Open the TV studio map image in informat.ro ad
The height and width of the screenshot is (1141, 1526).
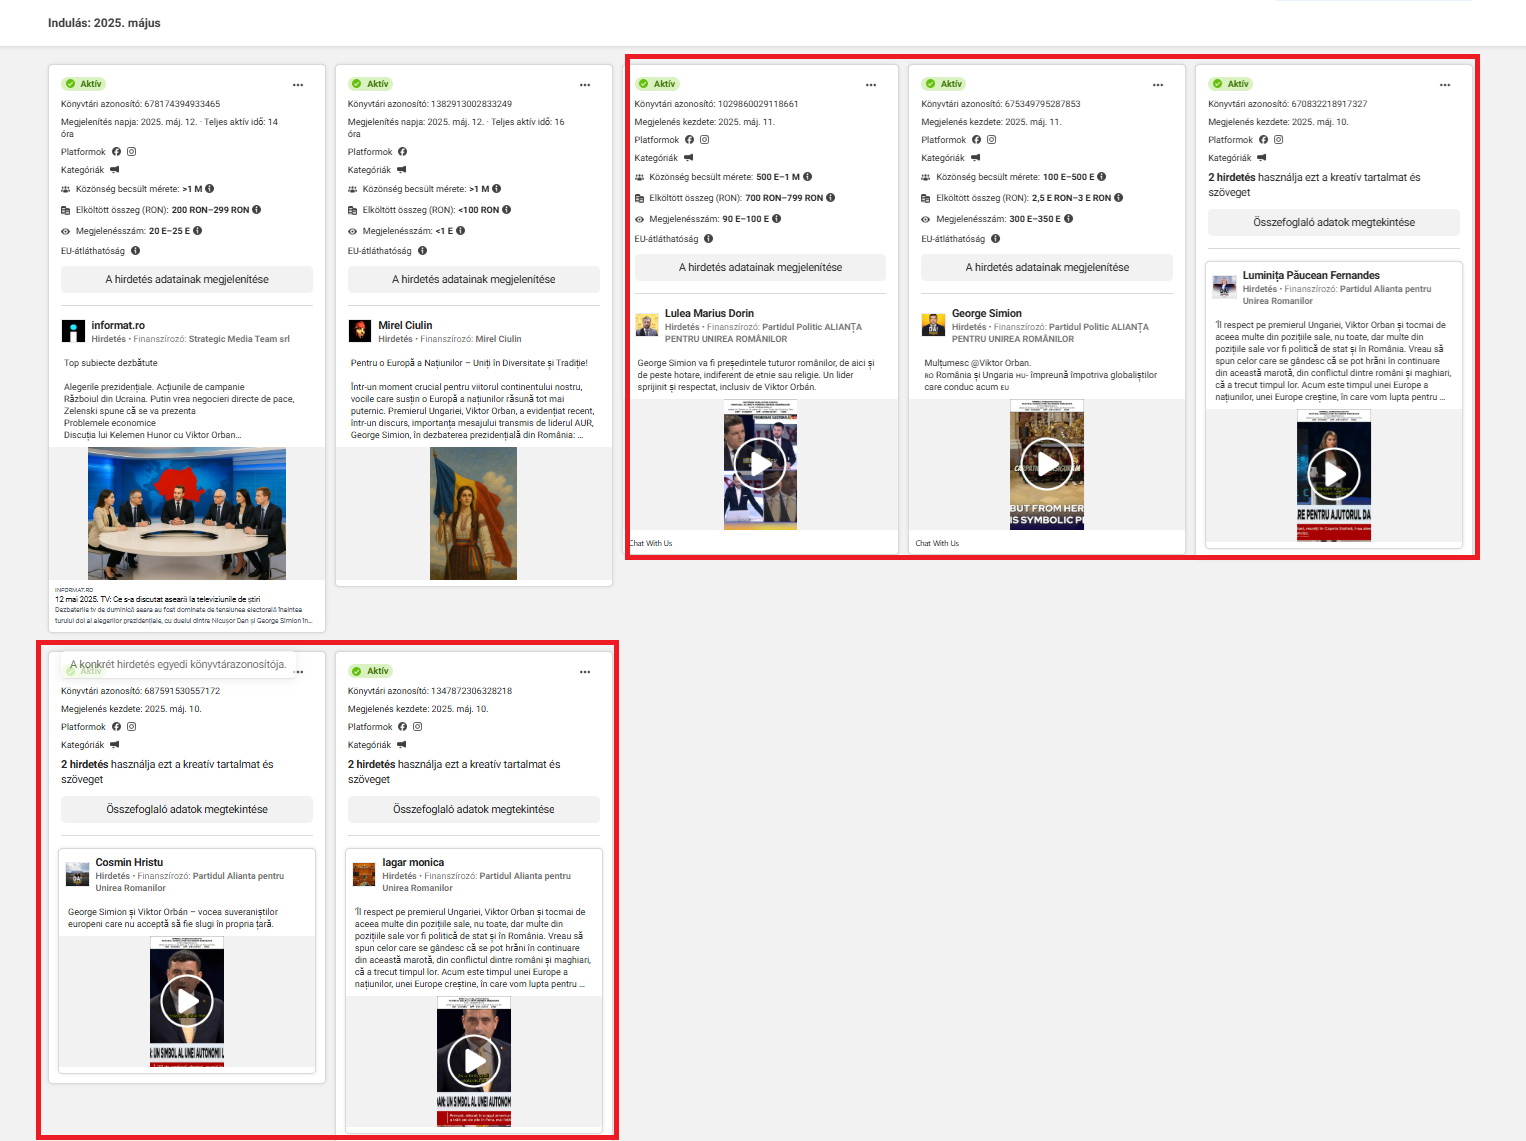coord(187,514)
